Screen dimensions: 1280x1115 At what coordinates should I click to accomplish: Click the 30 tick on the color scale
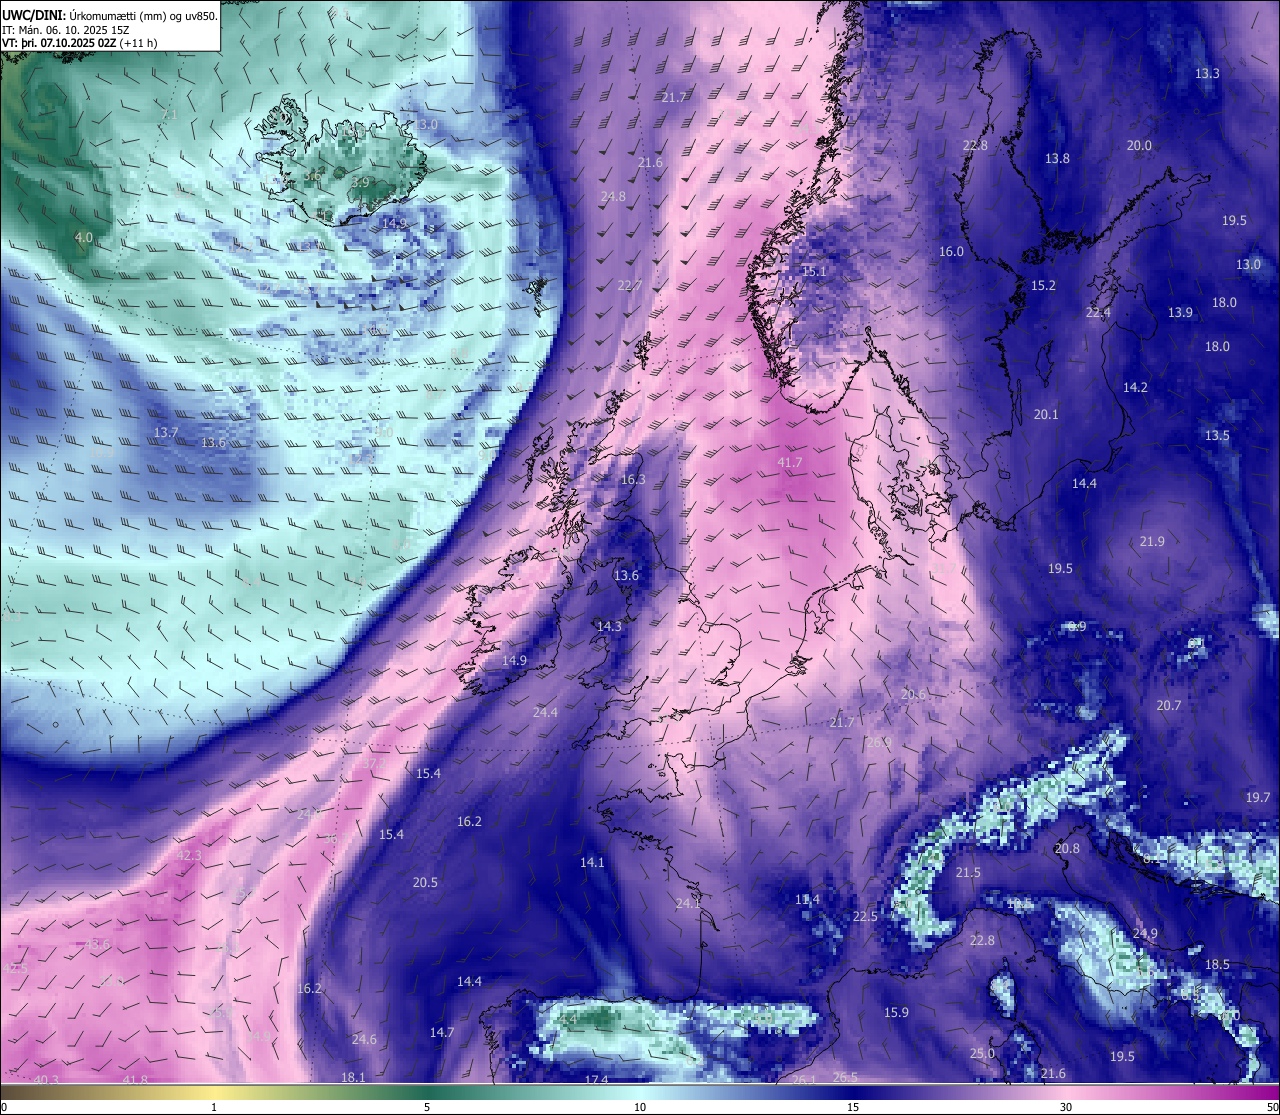click(x=1066, y=1107)
